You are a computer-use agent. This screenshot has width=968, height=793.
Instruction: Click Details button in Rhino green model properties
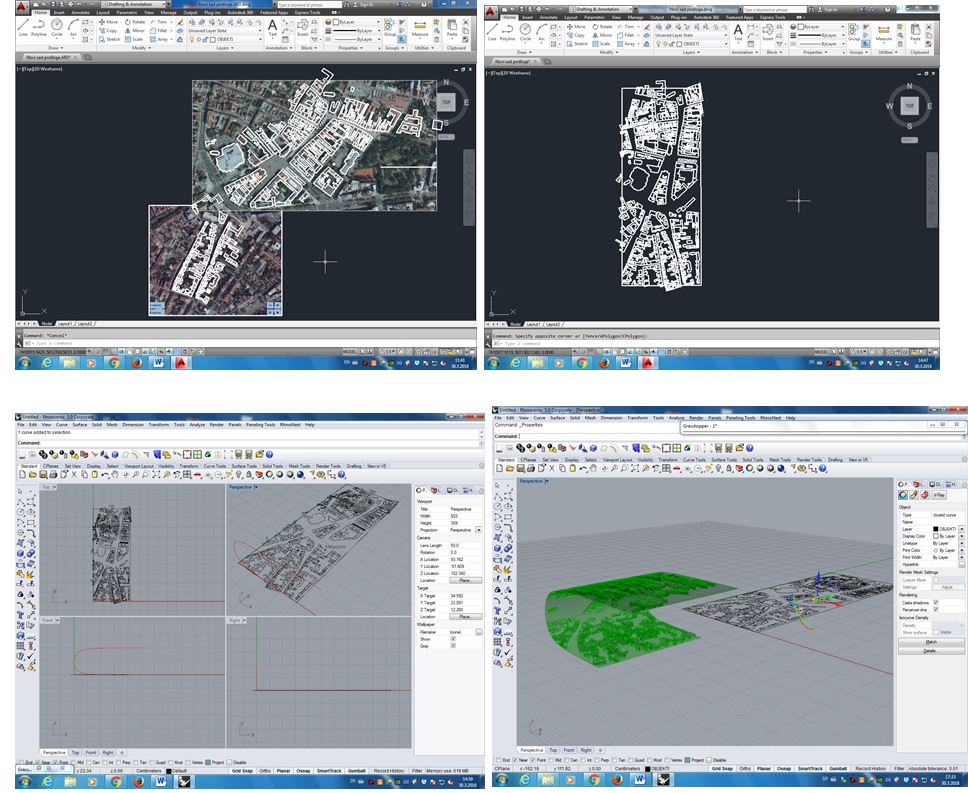[931, 650]
